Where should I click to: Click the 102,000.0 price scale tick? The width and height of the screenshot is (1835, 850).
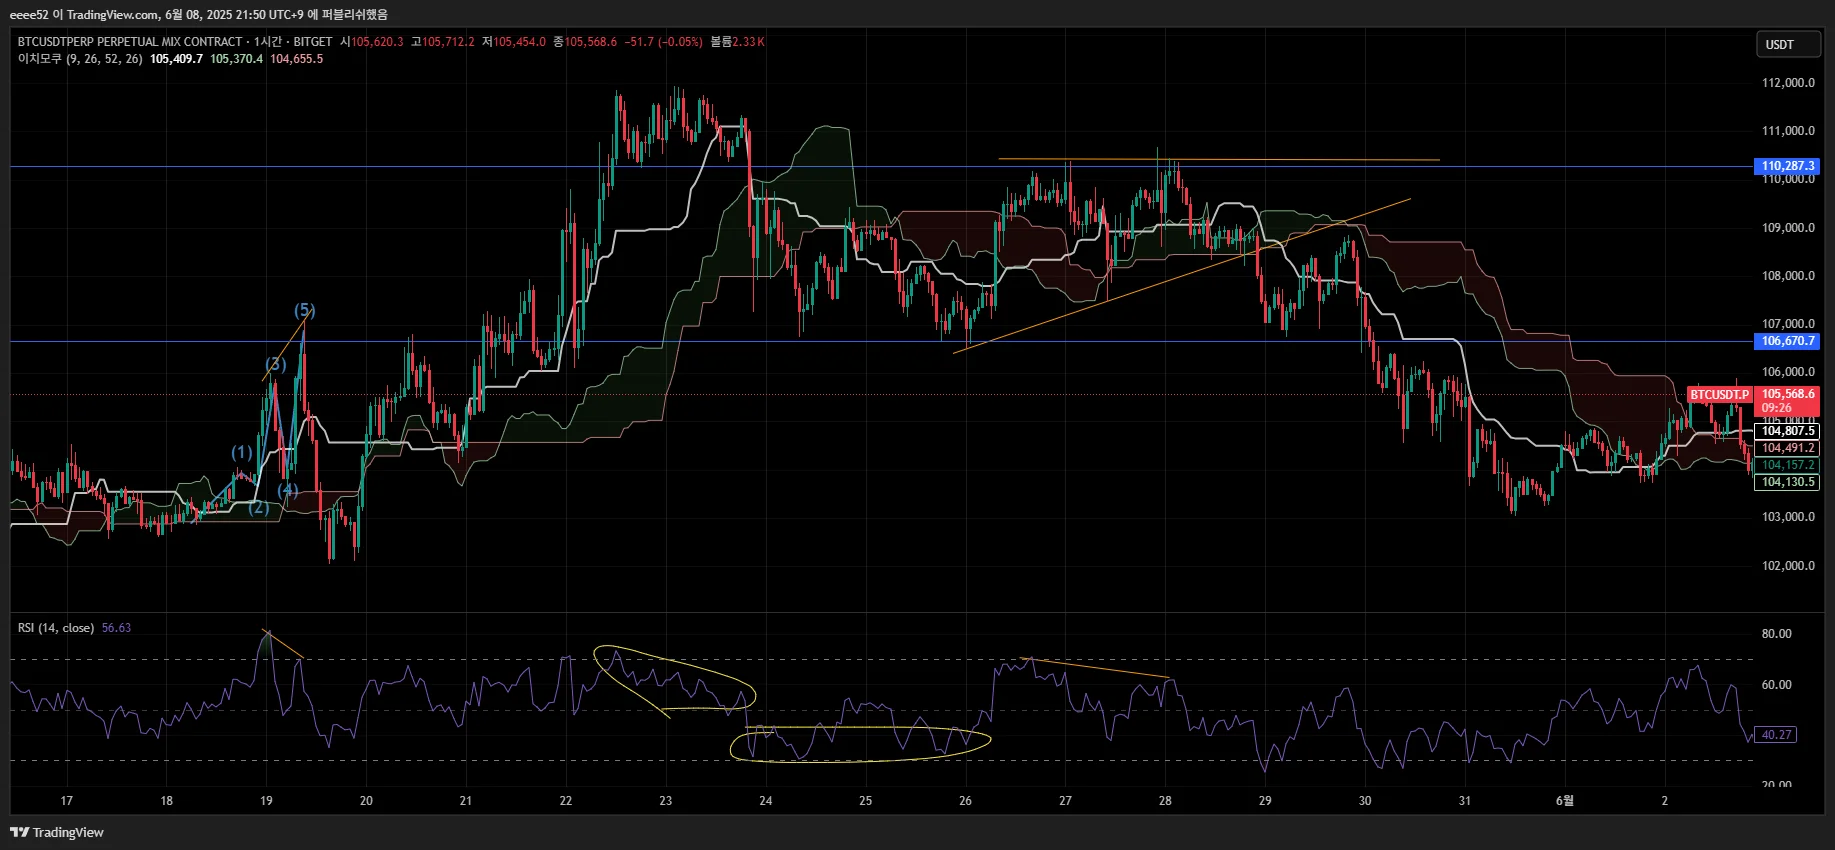click(1788, 566)
